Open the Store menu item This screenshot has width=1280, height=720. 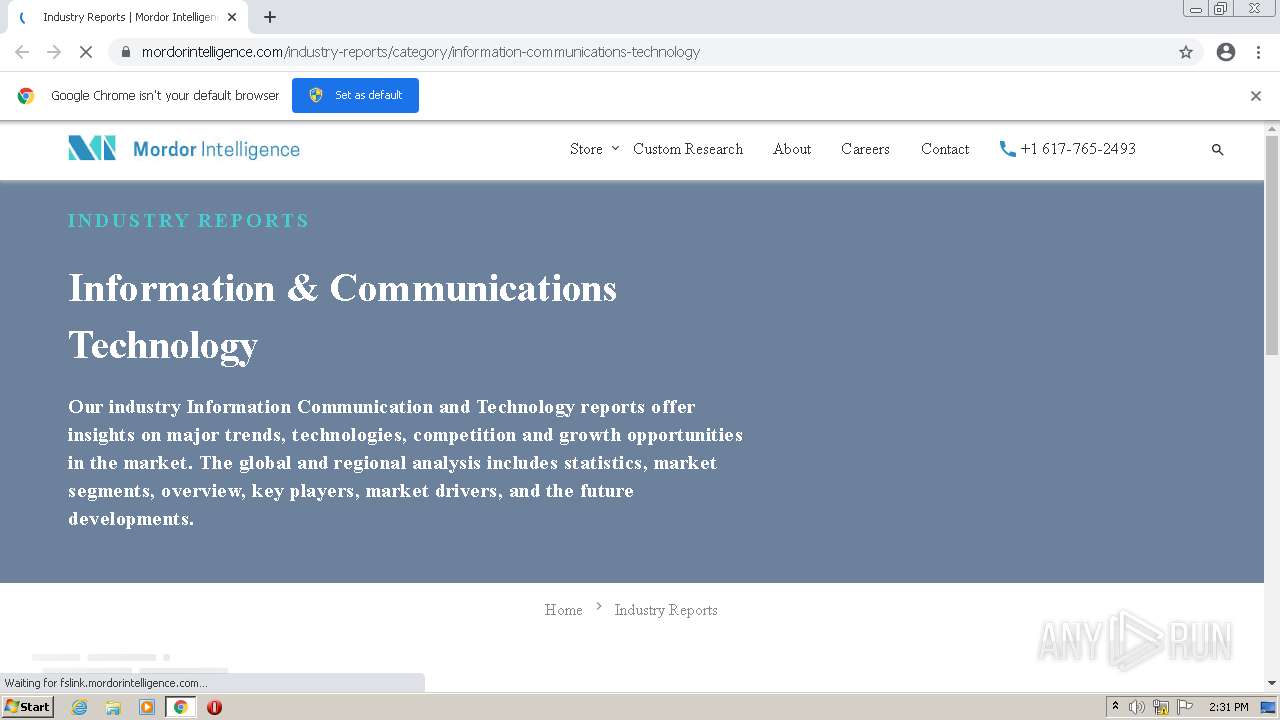coord(586,149)
